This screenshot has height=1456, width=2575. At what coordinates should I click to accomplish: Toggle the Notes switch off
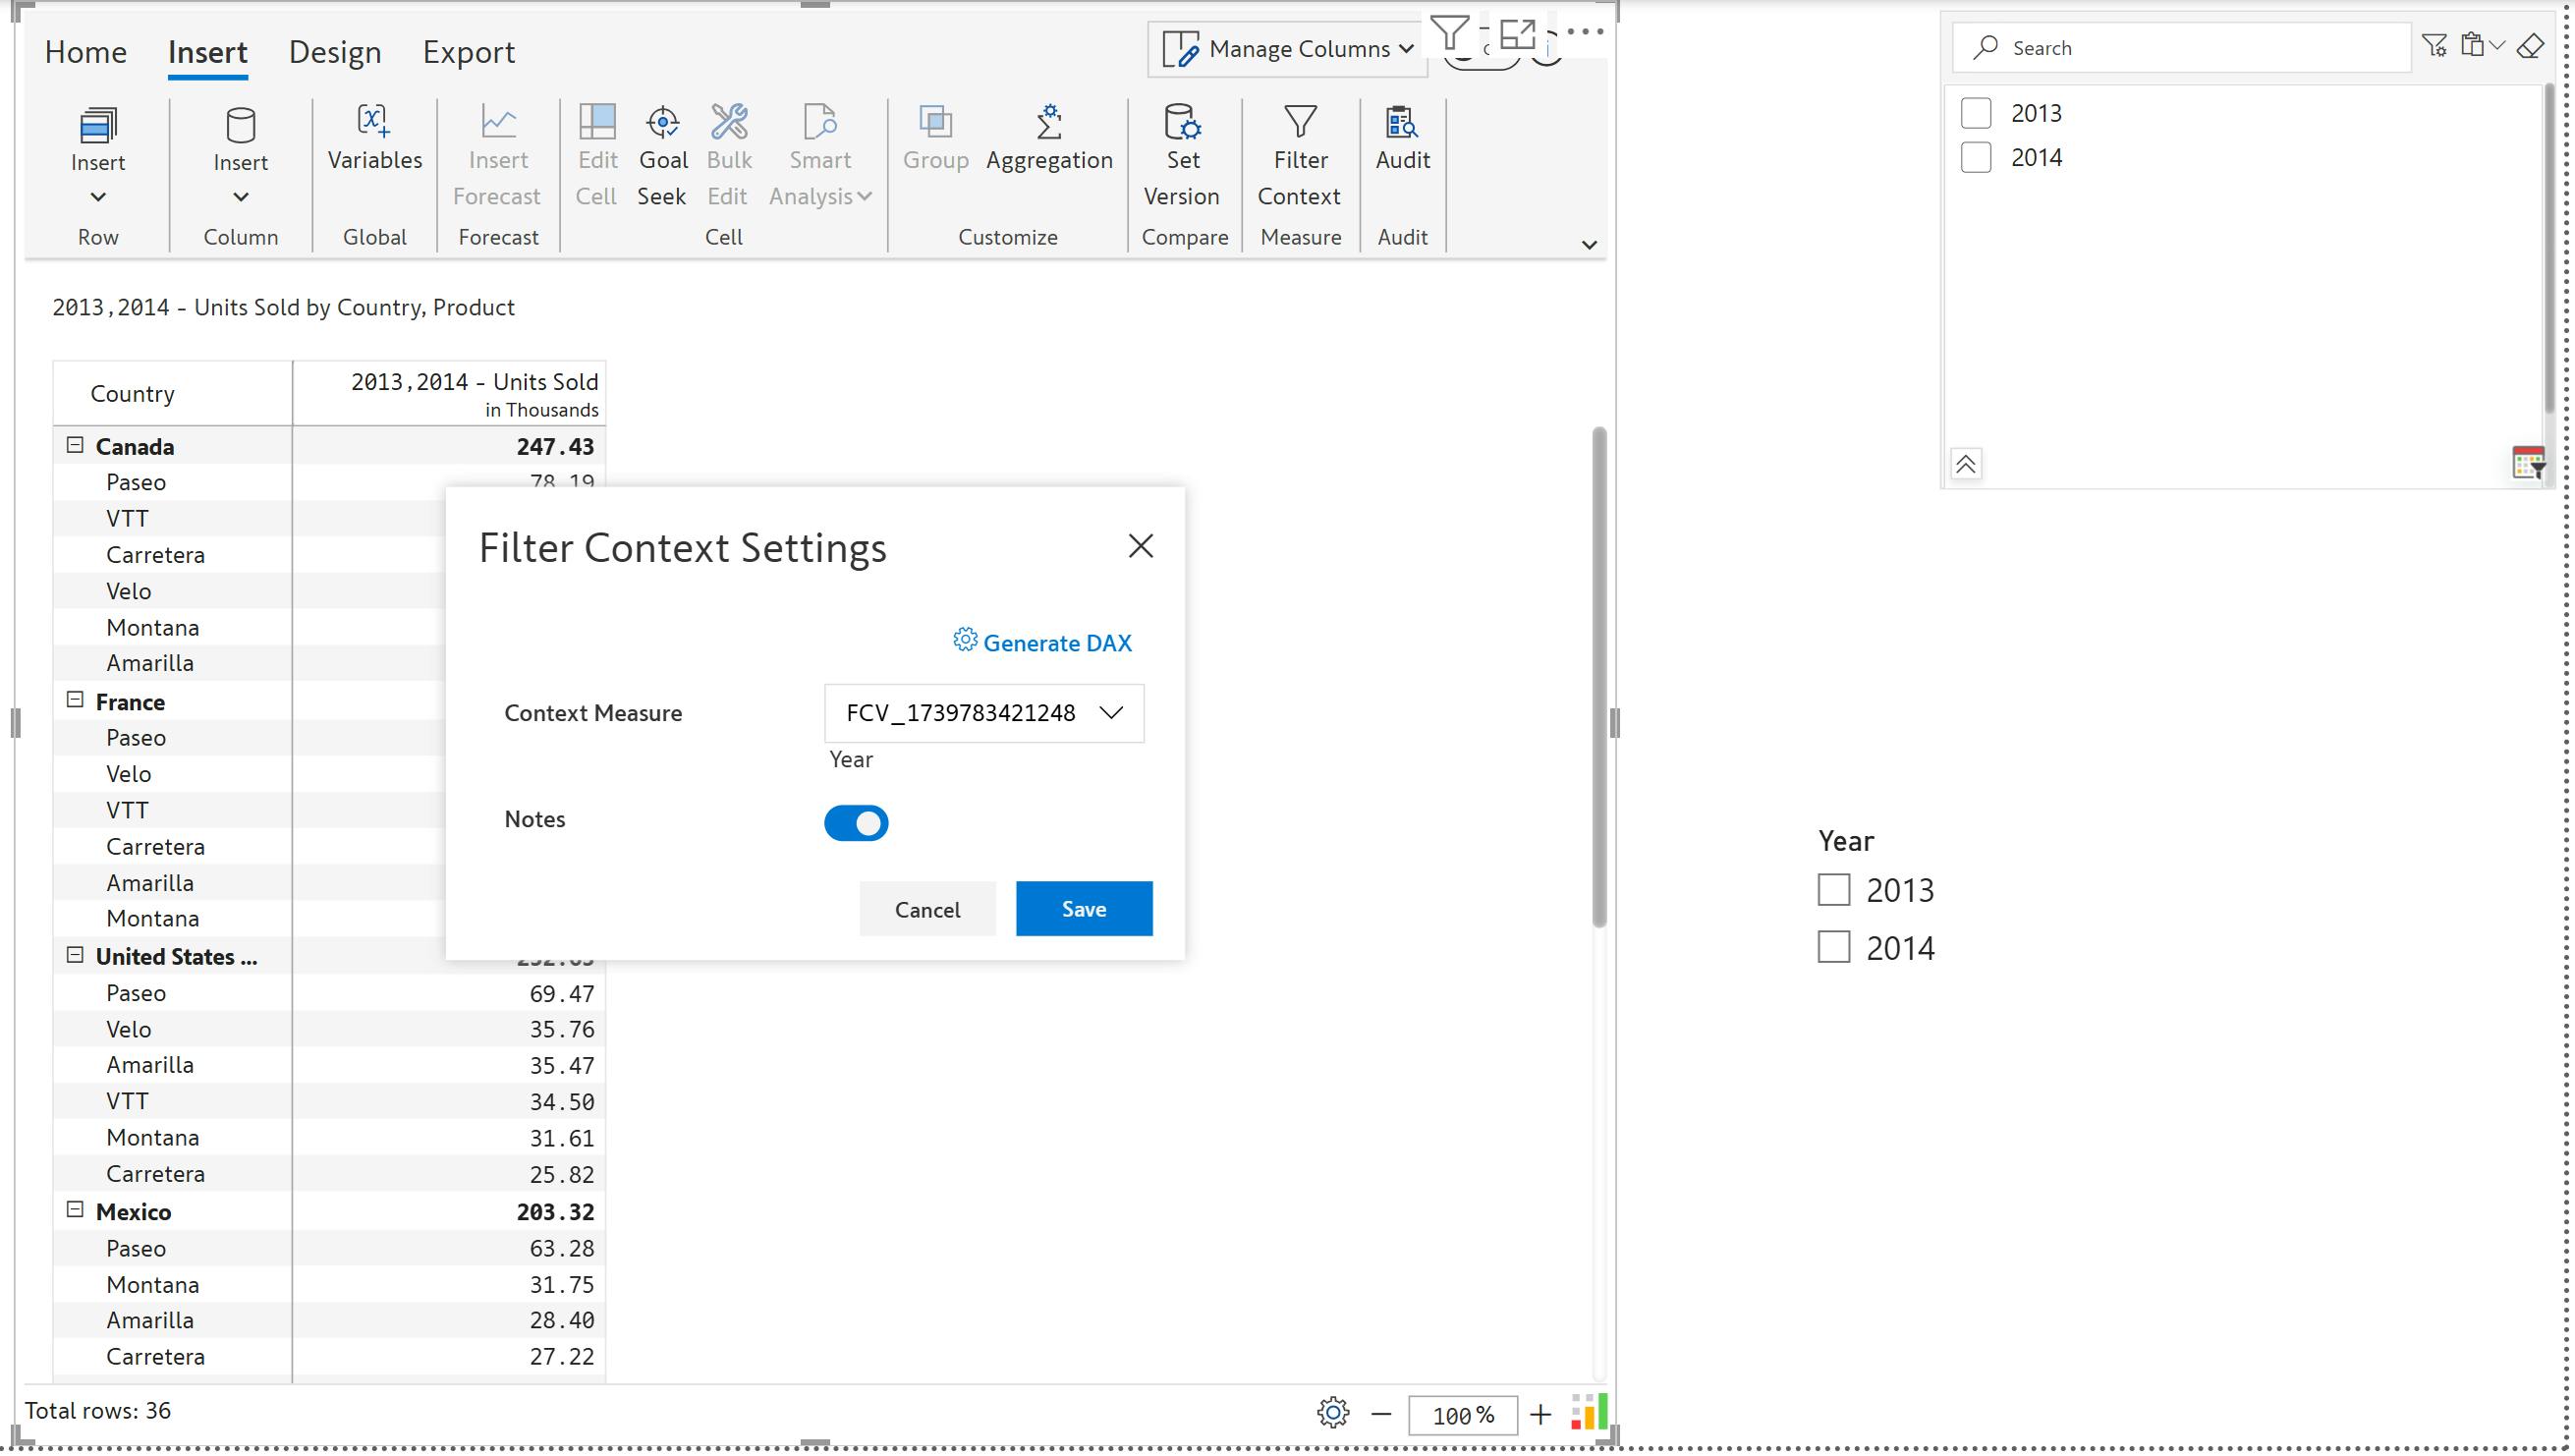click(856, 822)
